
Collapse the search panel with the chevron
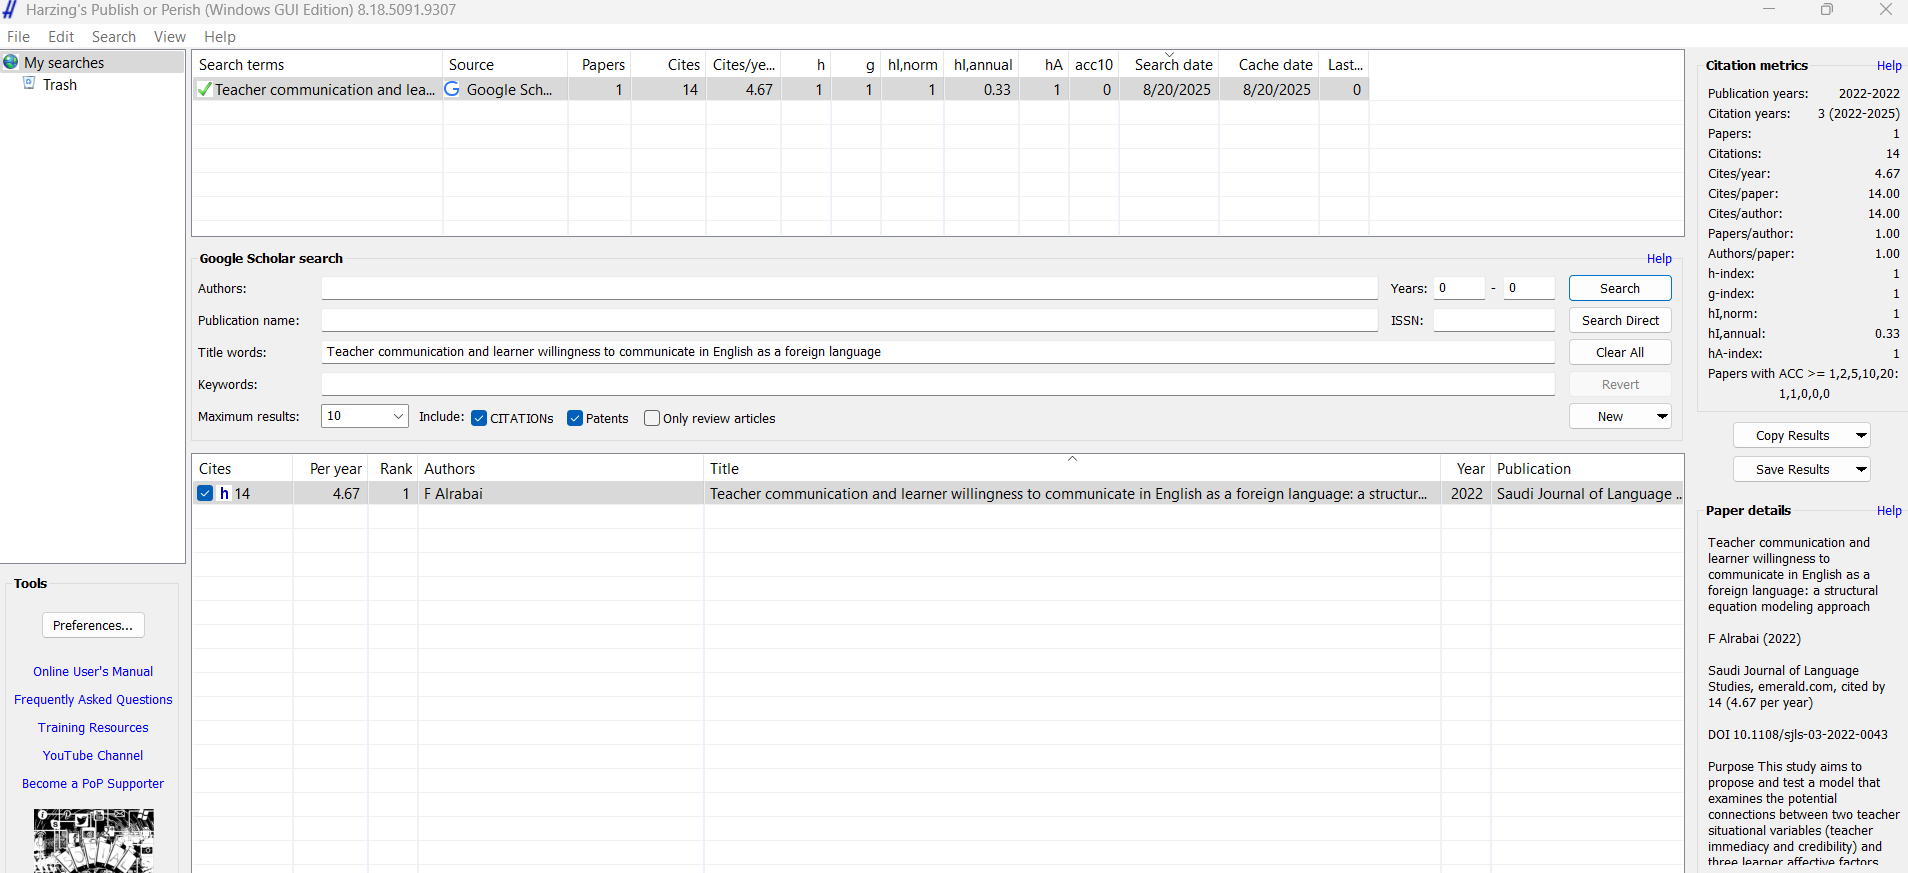pyautogui.click(x=1072, y=459)
